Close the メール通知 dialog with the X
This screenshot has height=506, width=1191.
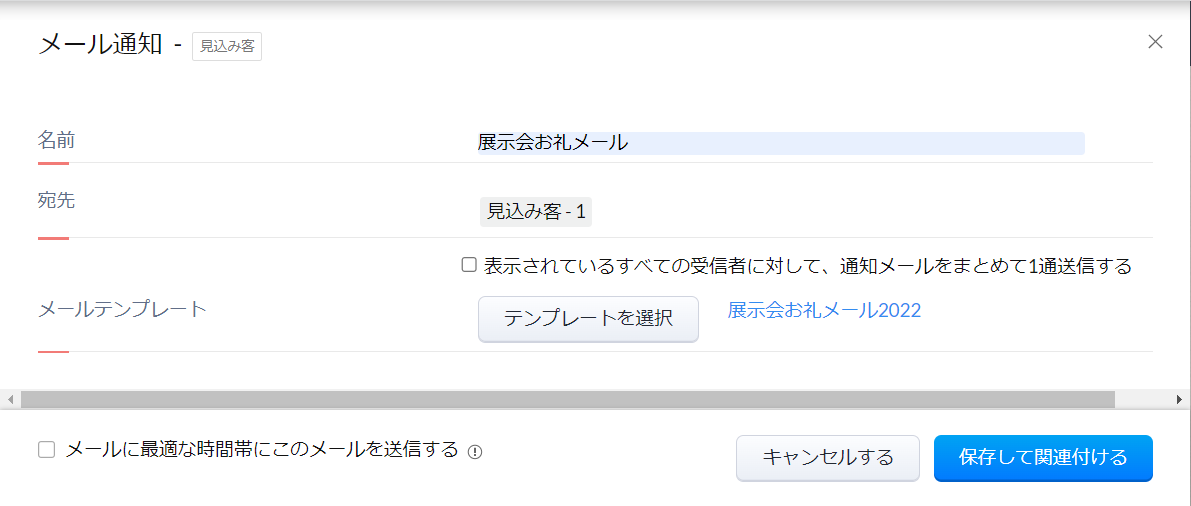1155,42
